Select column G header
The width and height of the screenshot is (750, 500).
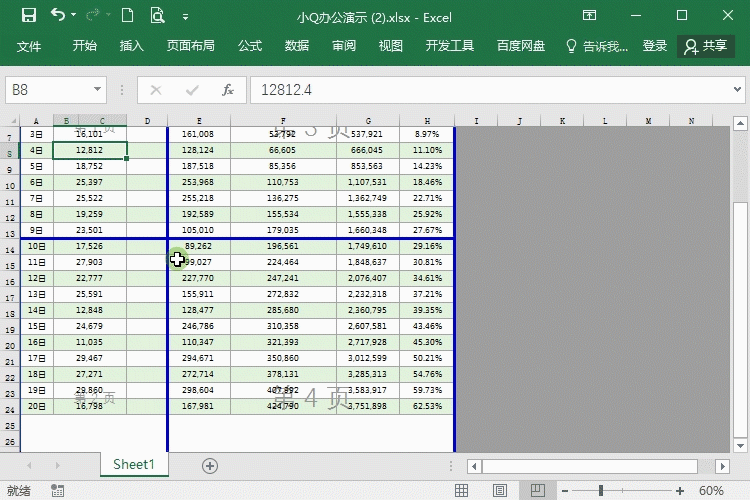368,121
